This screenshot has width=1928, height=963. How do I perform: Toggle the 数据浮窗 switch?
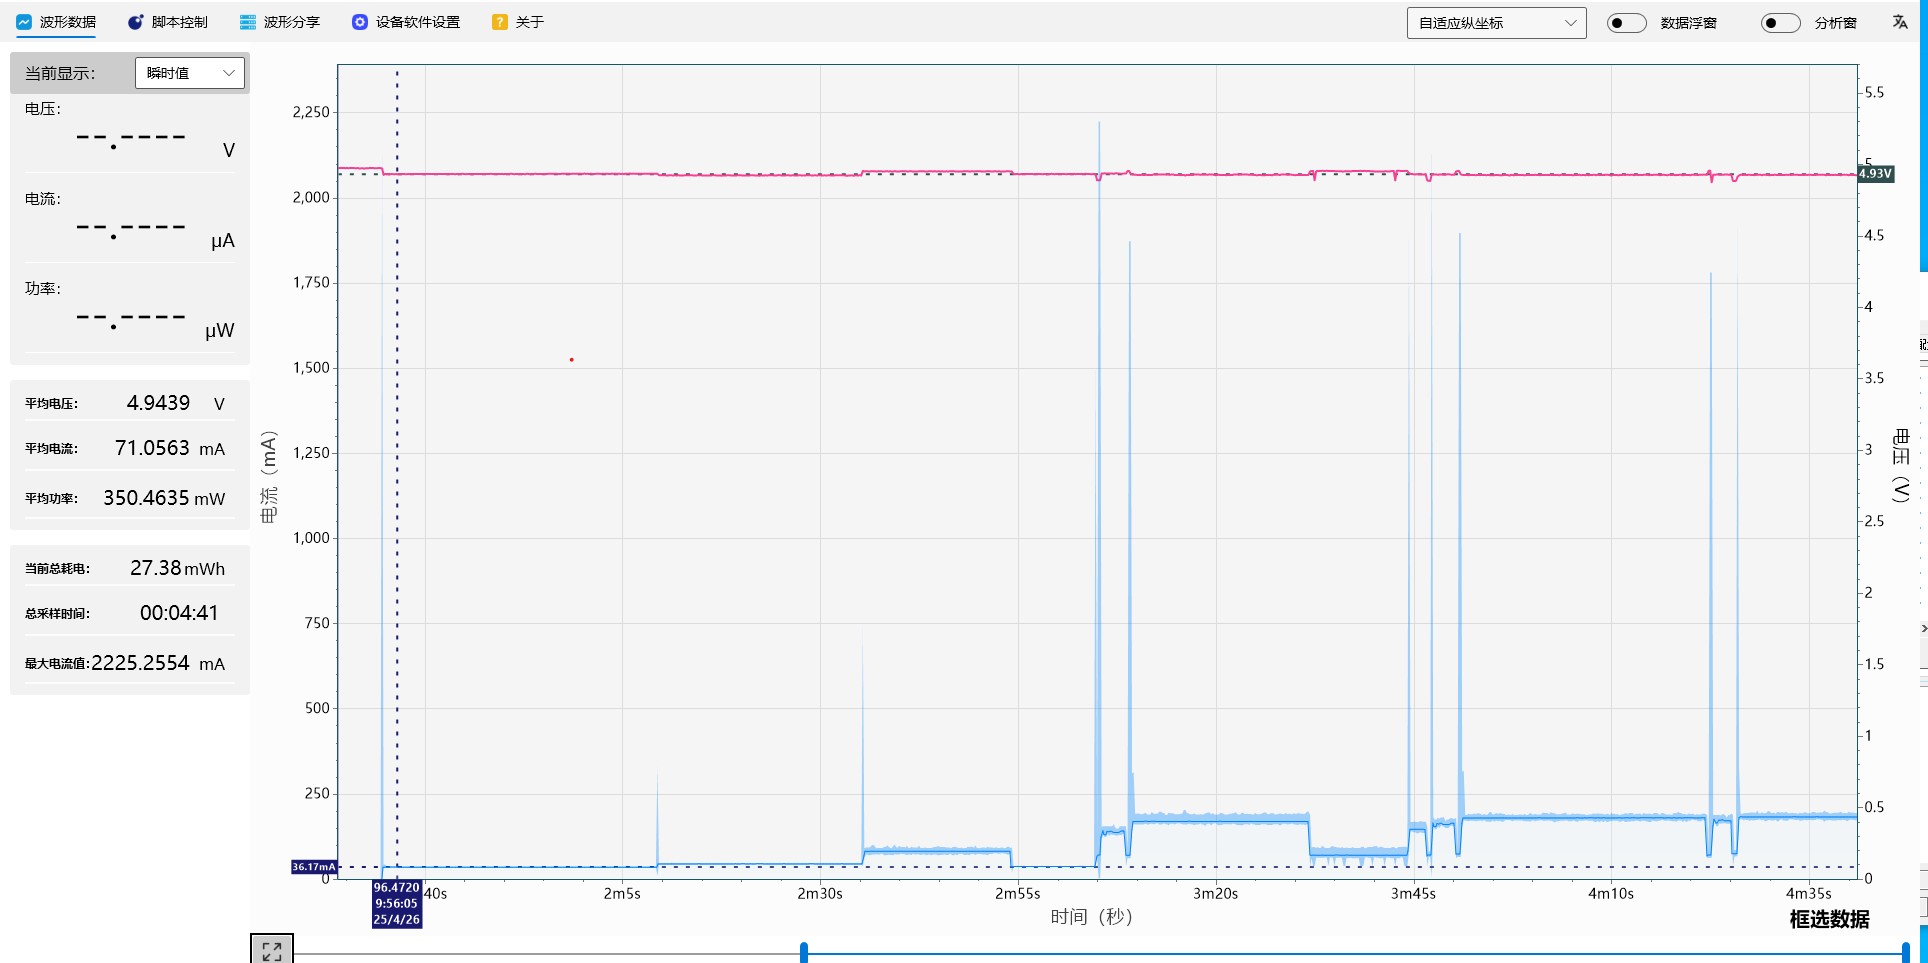tap(1626, 23)
